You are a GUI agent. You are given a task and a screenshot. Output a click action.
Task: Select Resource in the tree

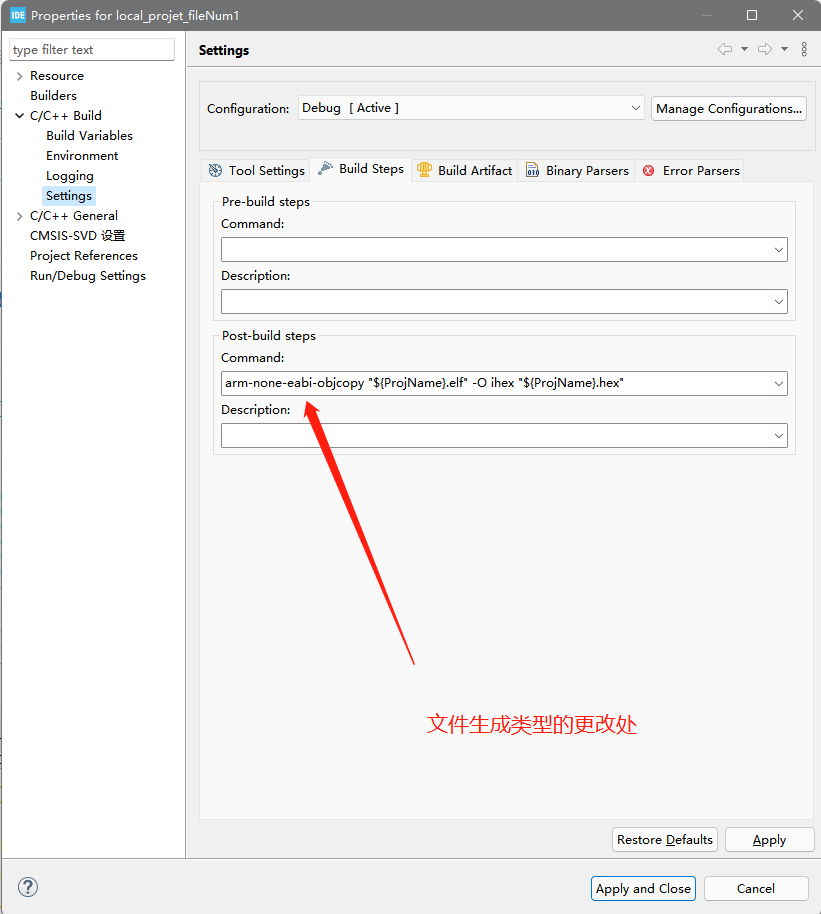click(57, 76)
